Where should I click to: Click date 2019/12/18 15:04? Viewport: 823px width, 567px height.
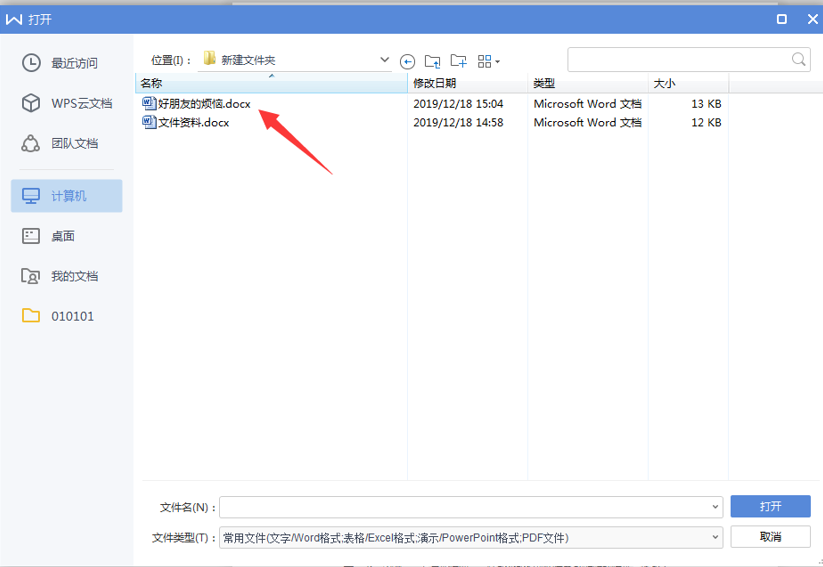click(458, 104)
